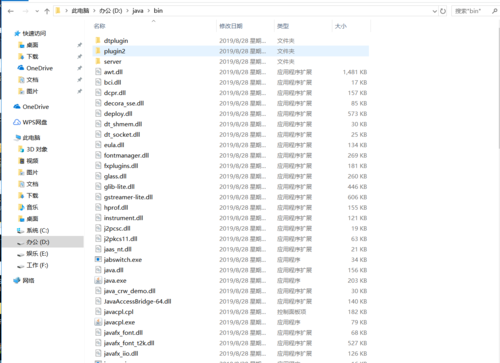Click the Back navigation arrow
The image size is (500, 363).
coord(11,11)
